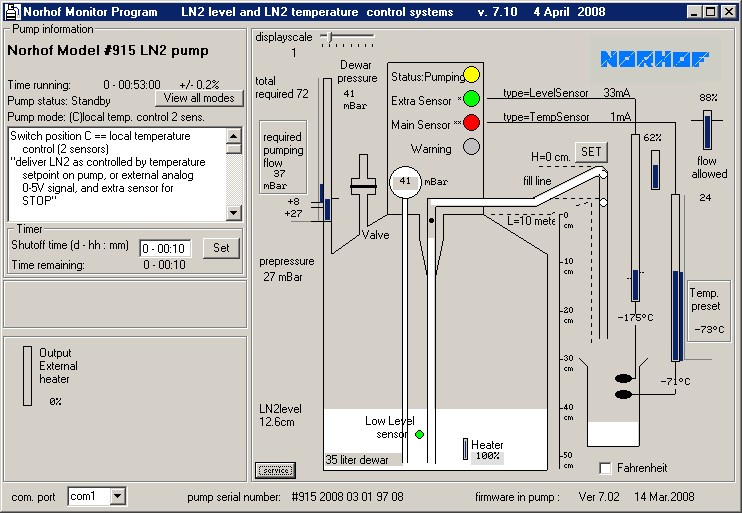Click the pump serial number text
This screenshot has width=742, height=513.
click(x=347, y=497)
